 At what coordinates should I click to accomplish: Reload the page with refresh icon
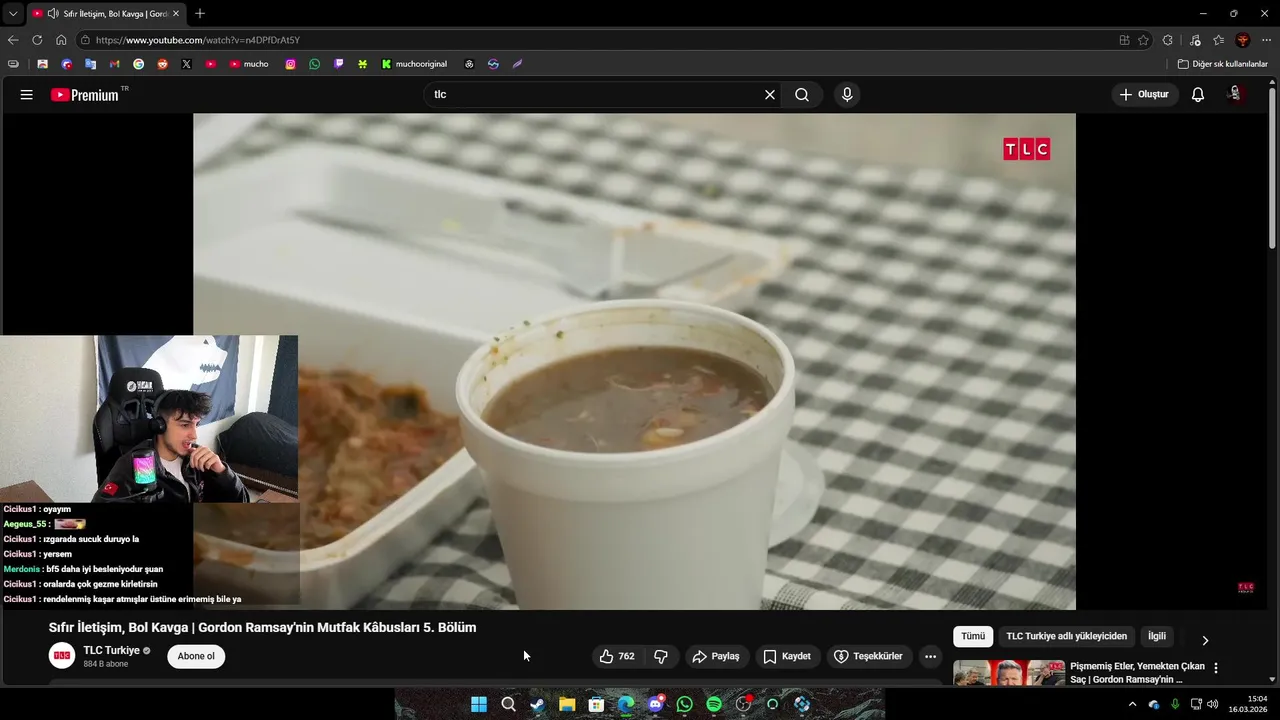click(37, 40)
